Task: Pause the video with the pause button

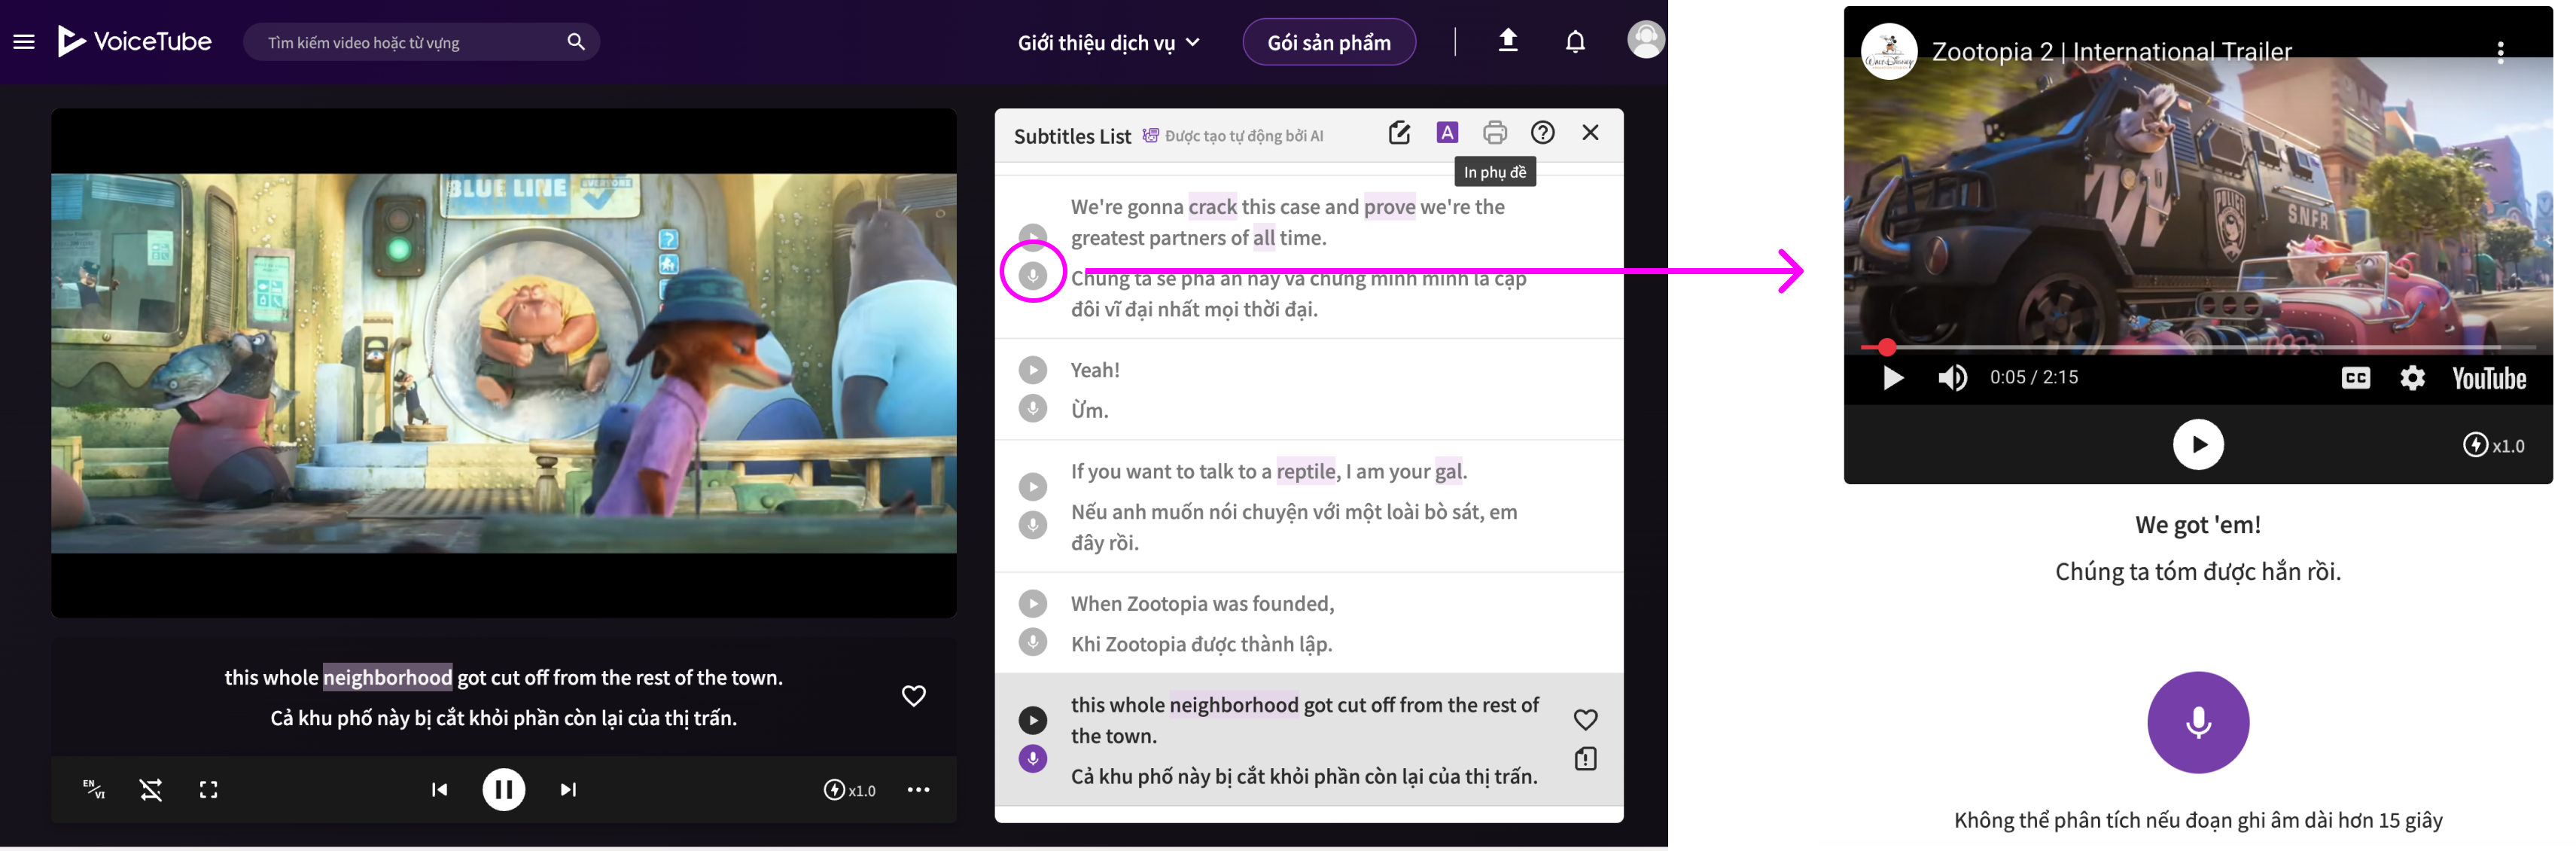Action: [x=503, y=790]
